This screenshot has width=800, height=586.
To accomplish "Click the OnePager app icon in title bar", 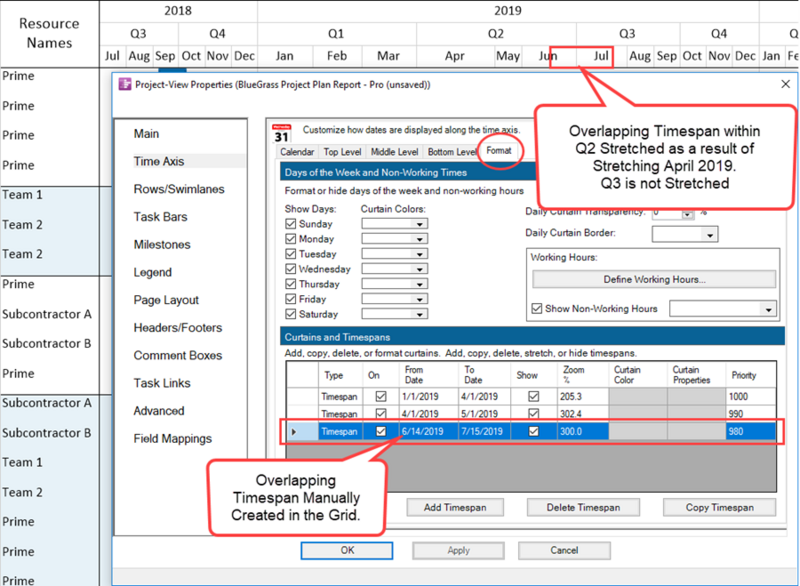I will point(125,84).
